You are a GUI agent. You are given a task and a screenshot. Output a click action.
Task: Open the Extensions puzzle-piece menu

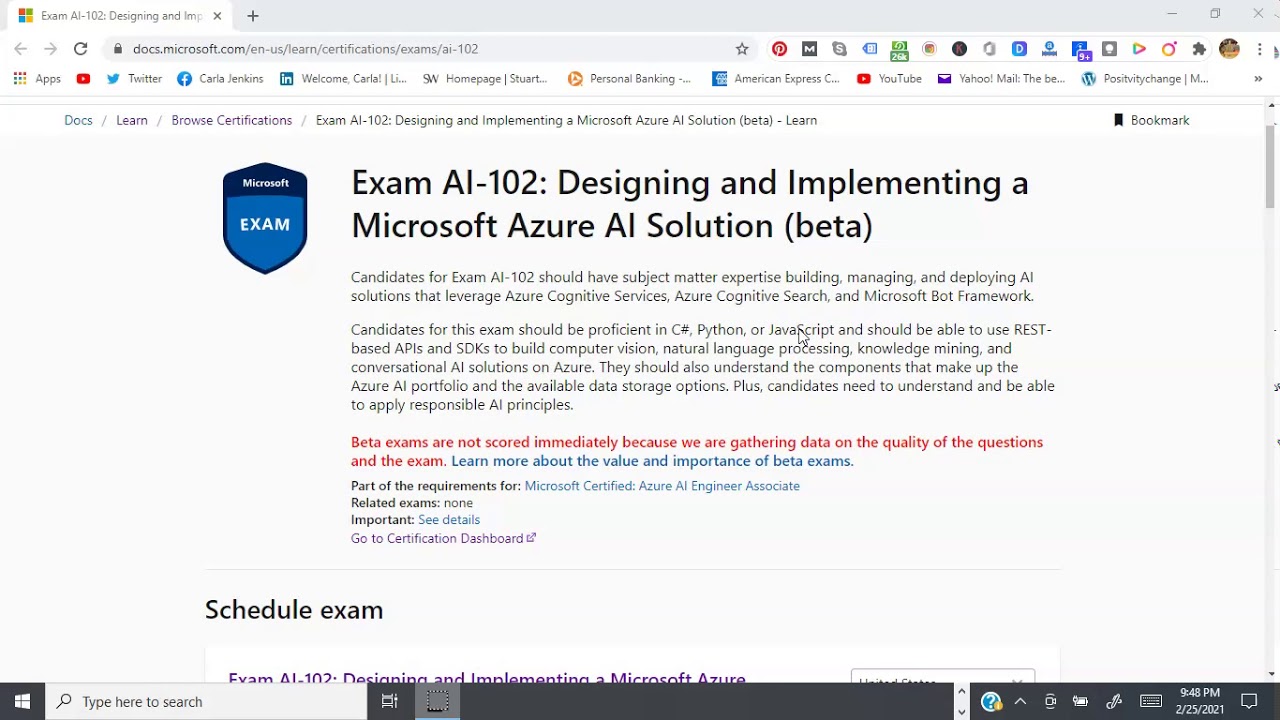pos(1199,48)
